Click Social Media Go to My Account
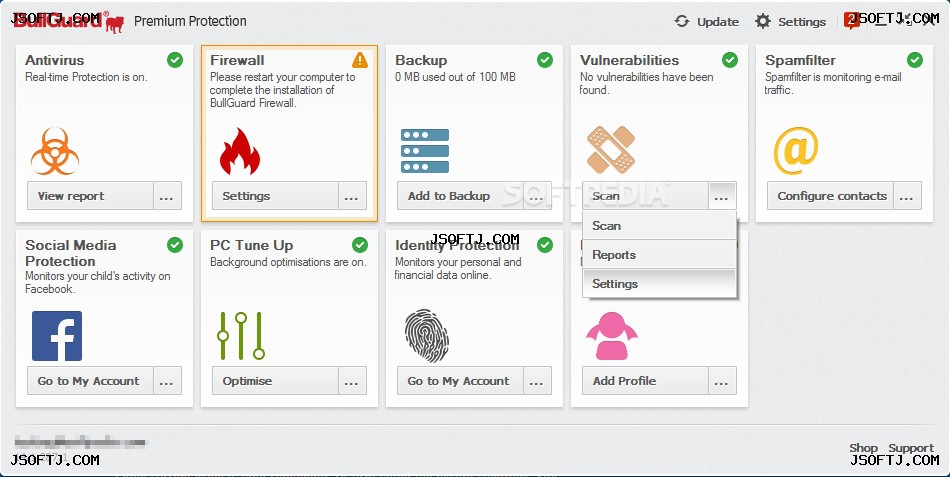 pyautogui.click(x=90, y=381)
